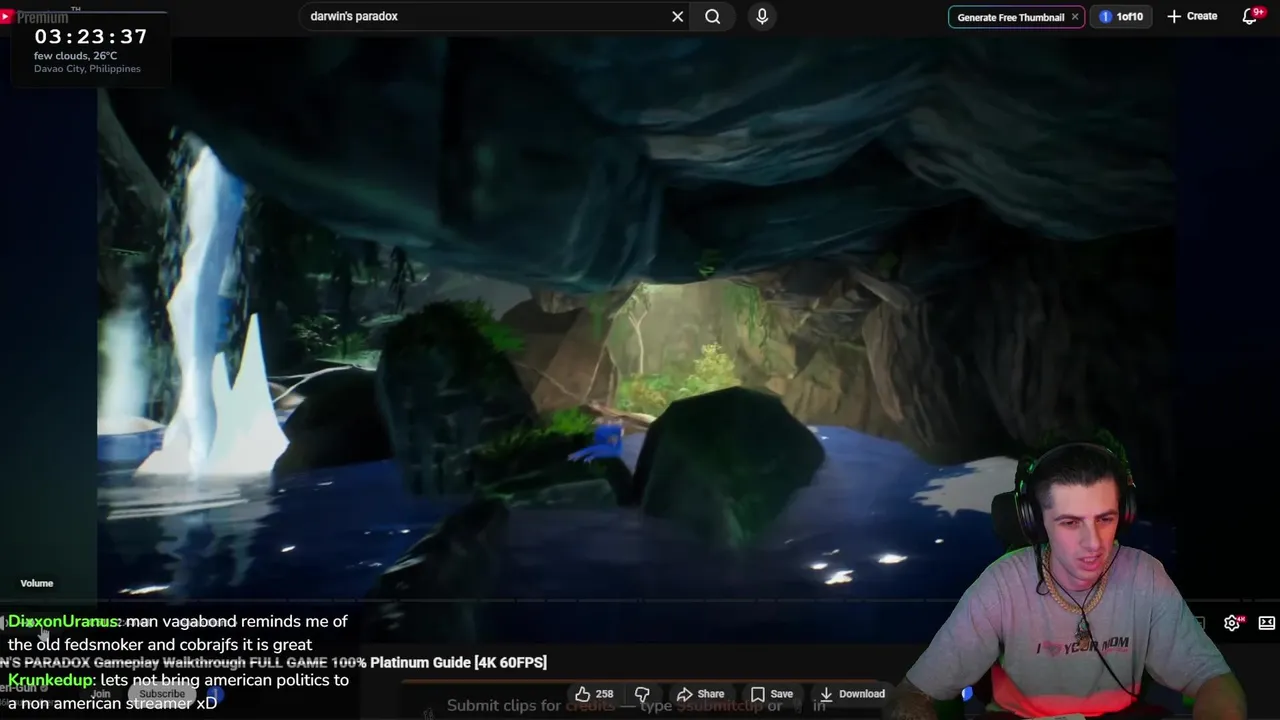Open notifications bell with 9+ badge

(1250, 16)
